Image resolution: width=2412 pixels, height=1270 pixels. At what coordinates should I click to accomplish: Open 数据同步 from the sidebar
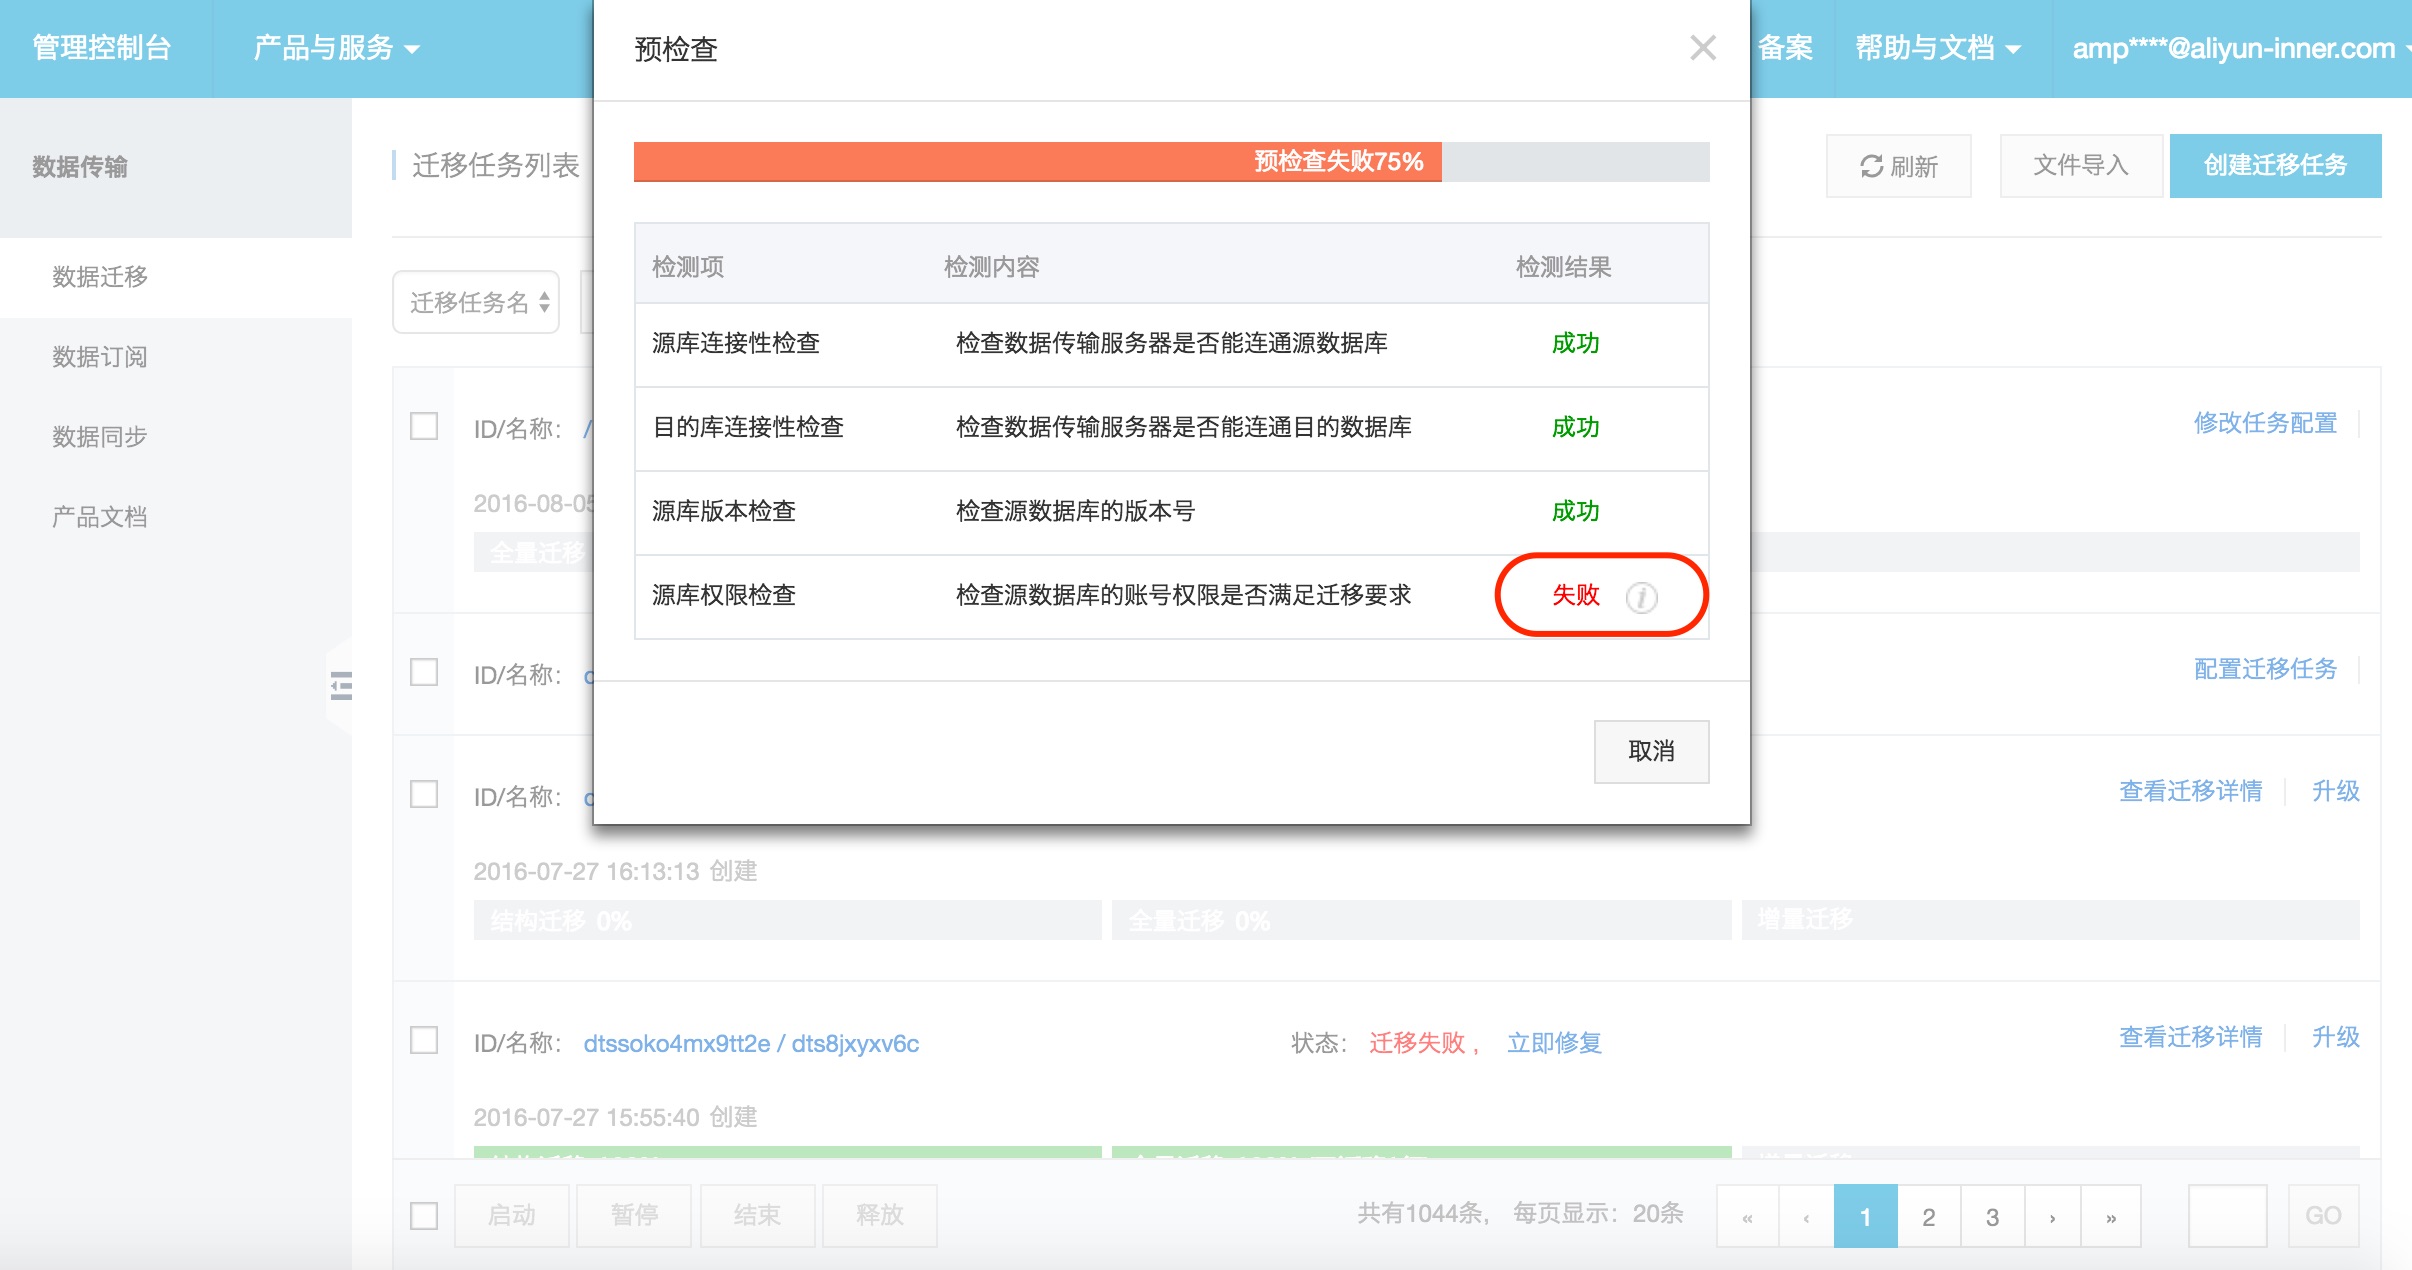pos(100,437)
